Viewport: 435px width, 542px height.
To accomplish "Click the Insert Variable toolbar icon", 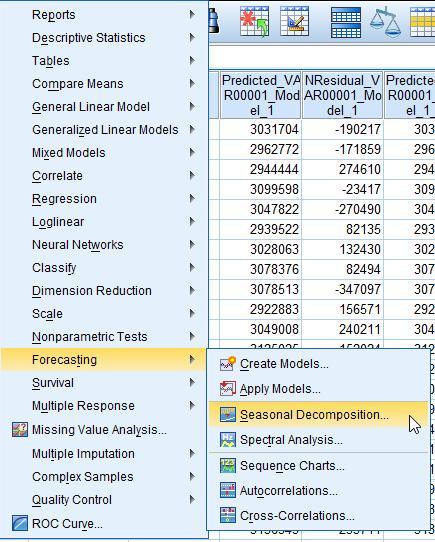I will 295,21.
